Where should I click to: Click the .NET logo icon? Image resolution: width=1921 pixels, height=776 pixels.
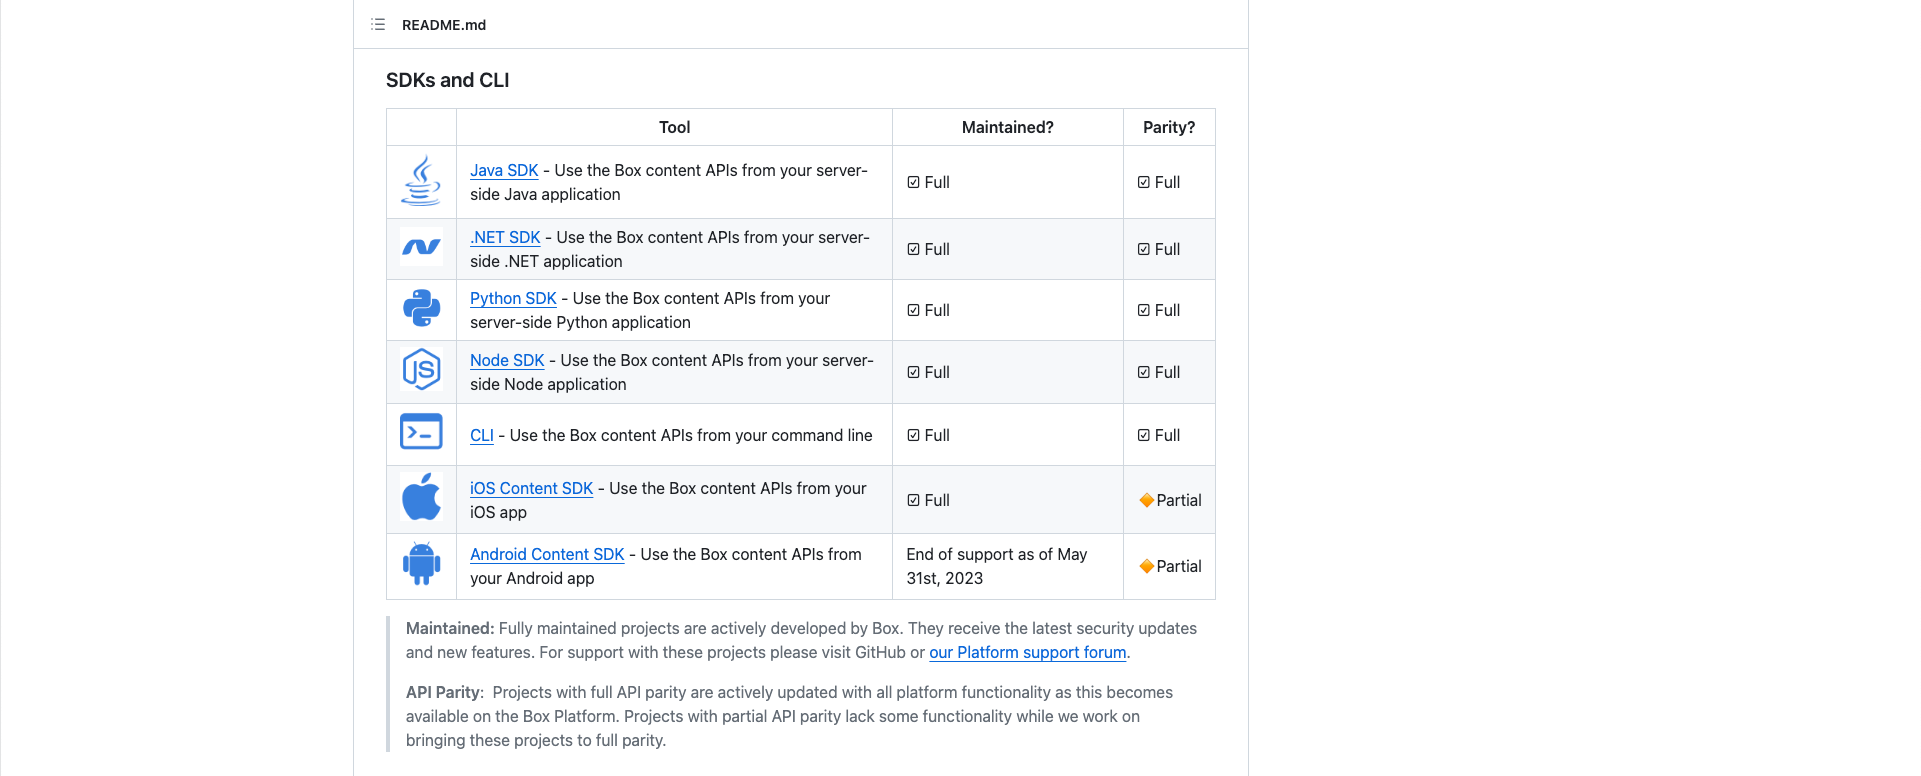[x=421, y=247]
